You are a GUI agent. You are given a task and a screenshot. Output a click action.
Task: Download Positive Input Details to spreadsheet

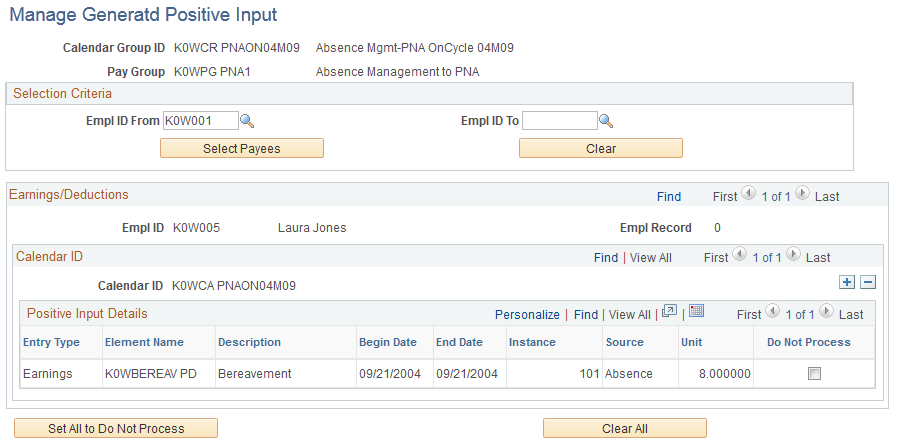pyautogui.click(x=696, y=311)
